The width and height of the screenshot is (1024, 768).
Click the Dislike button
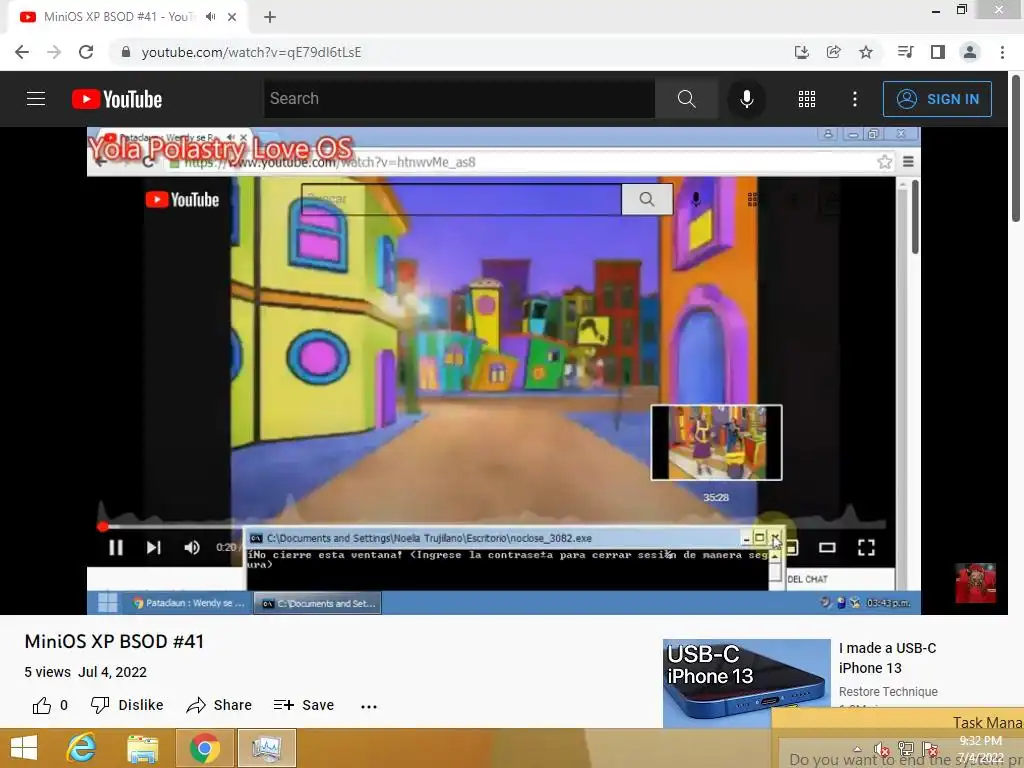click(127, 705)
